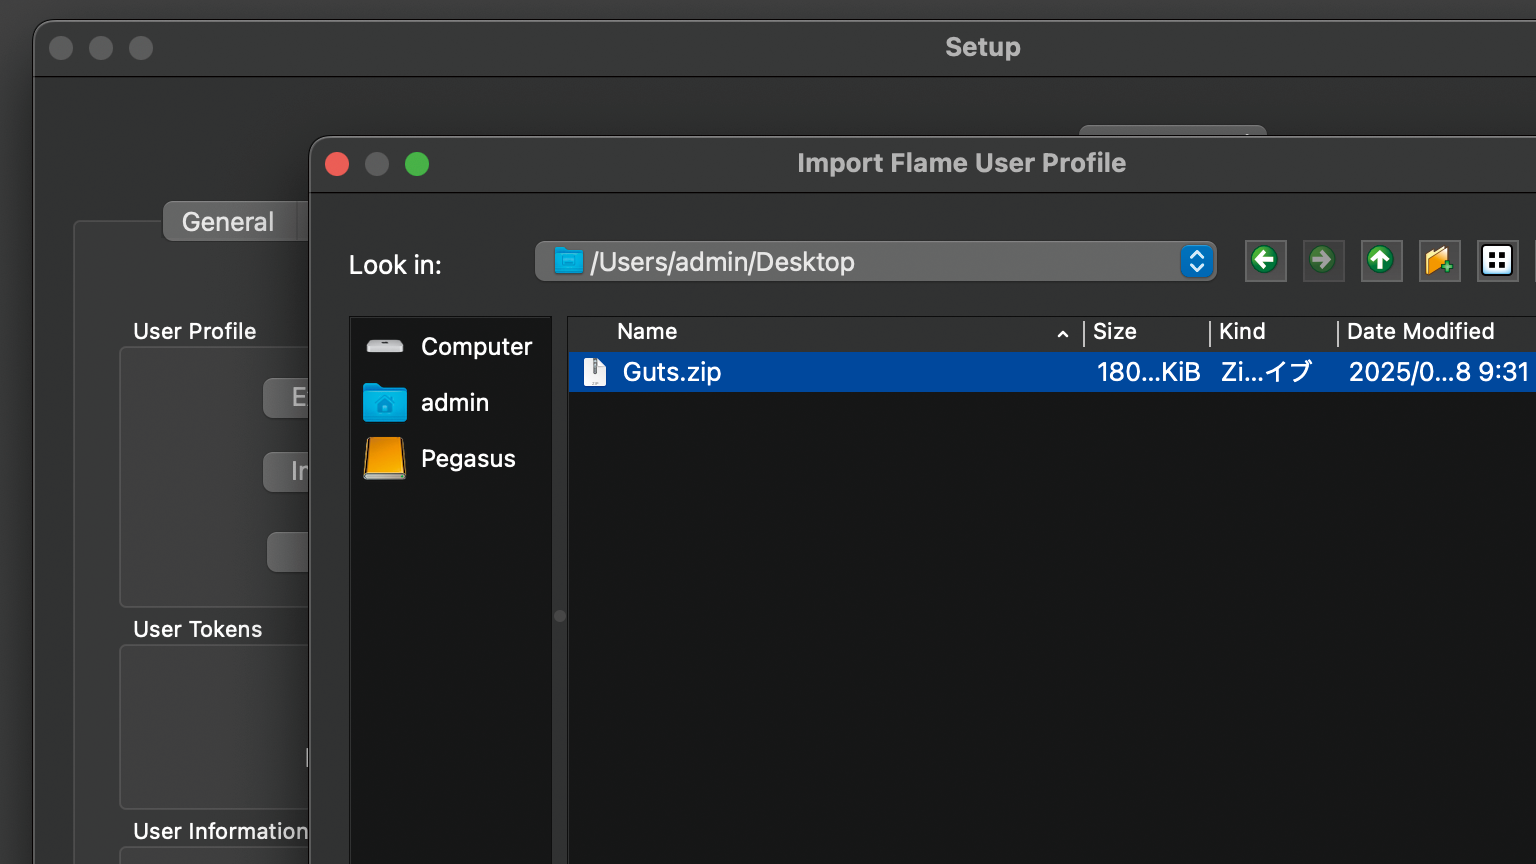Sort files by Kind column

[1242, 332]
